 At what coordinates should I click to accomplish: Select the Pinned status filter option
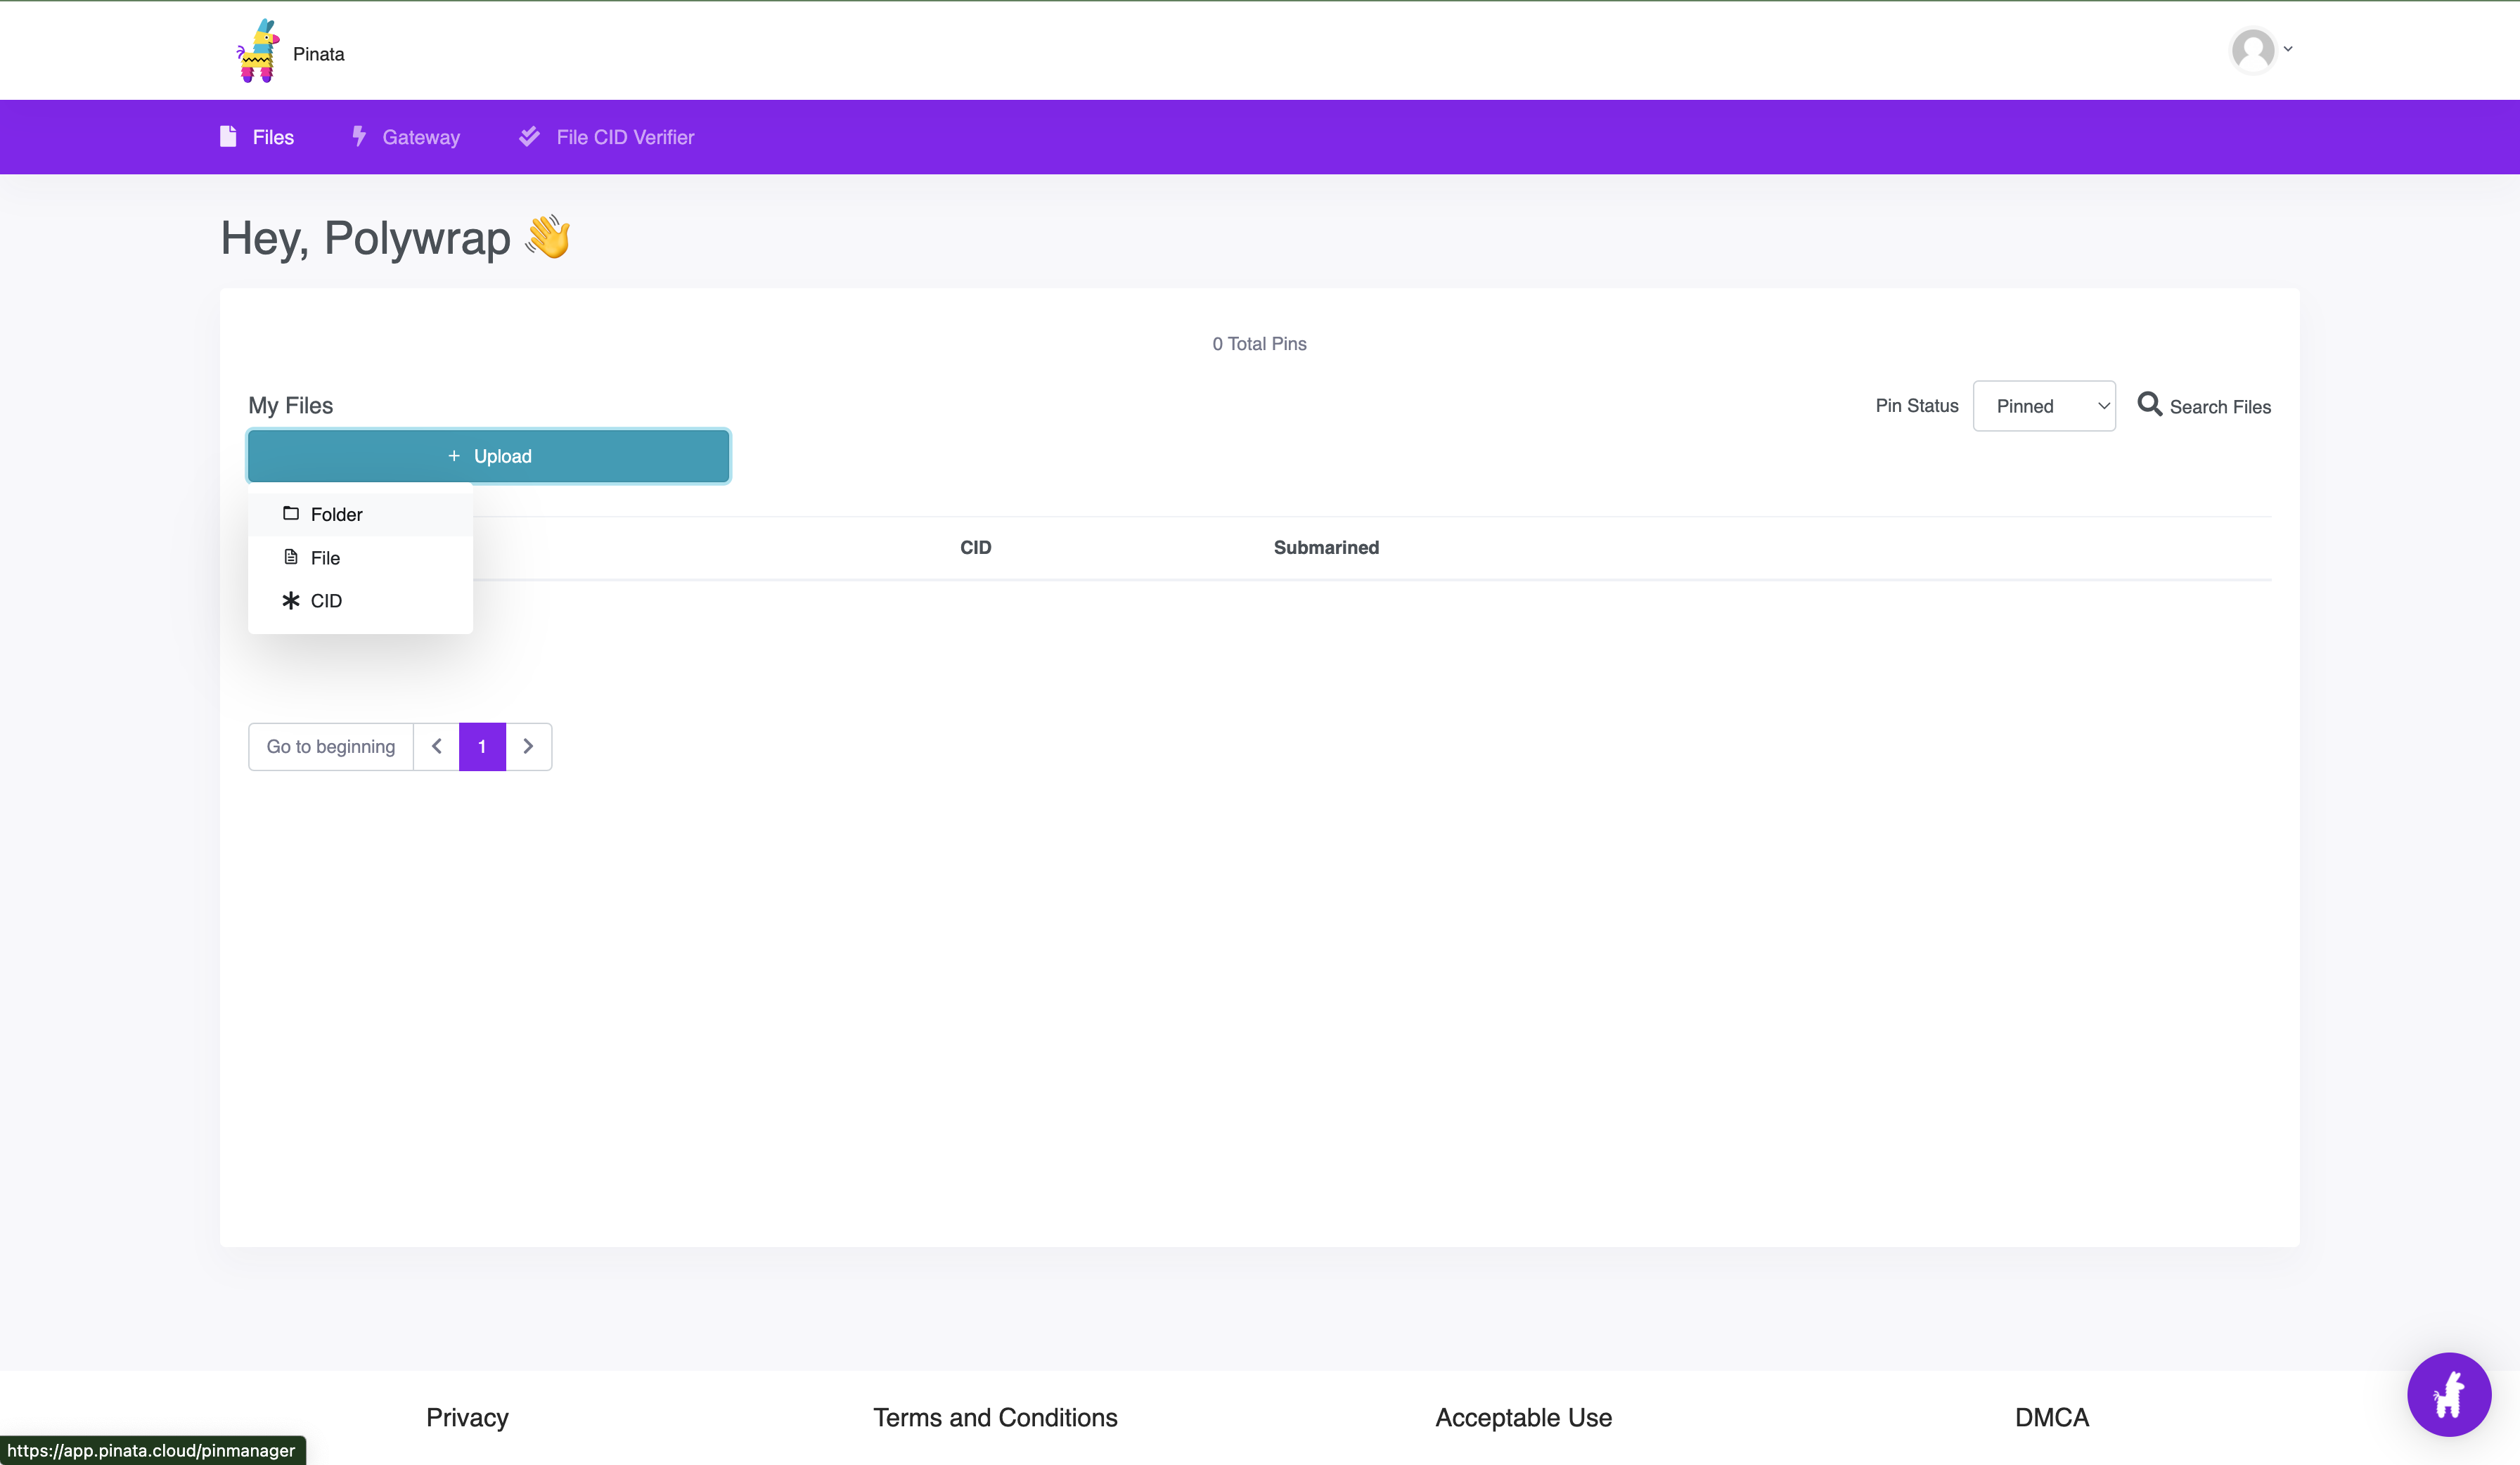tap(2044, 405)
